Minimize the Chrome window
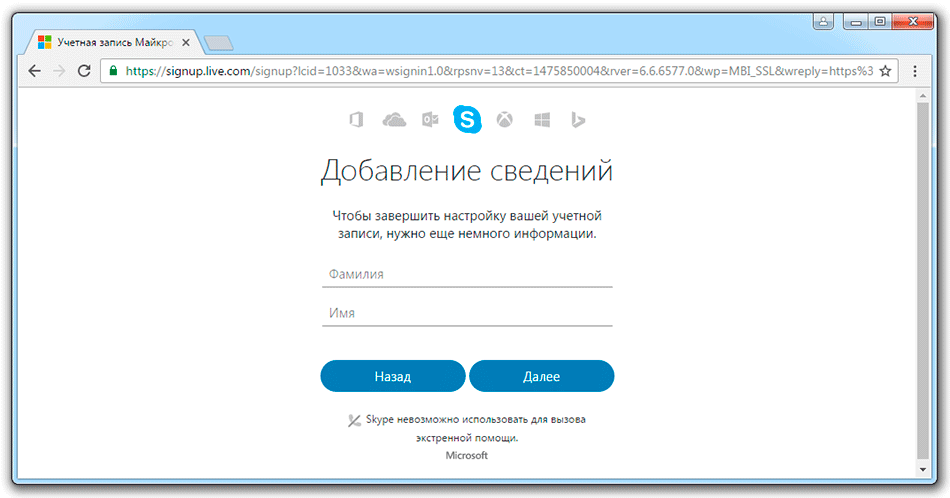950x498 pixels. point(855,22)
